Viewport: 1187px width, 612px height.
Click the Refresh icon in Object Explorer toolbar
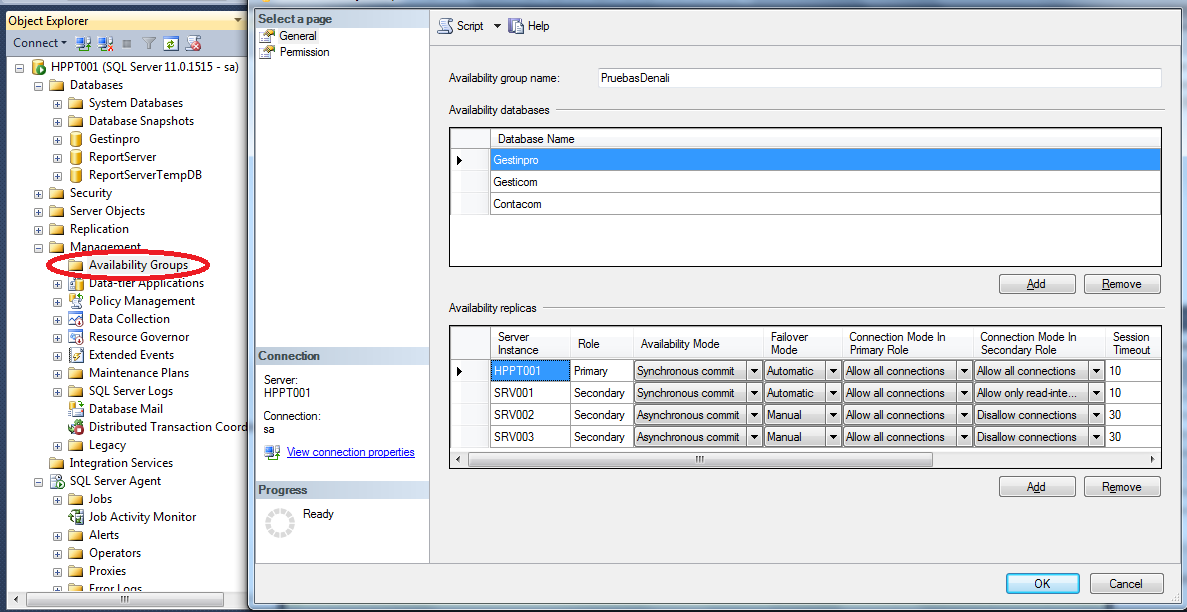pyautogui.click(x=171, y=43)
